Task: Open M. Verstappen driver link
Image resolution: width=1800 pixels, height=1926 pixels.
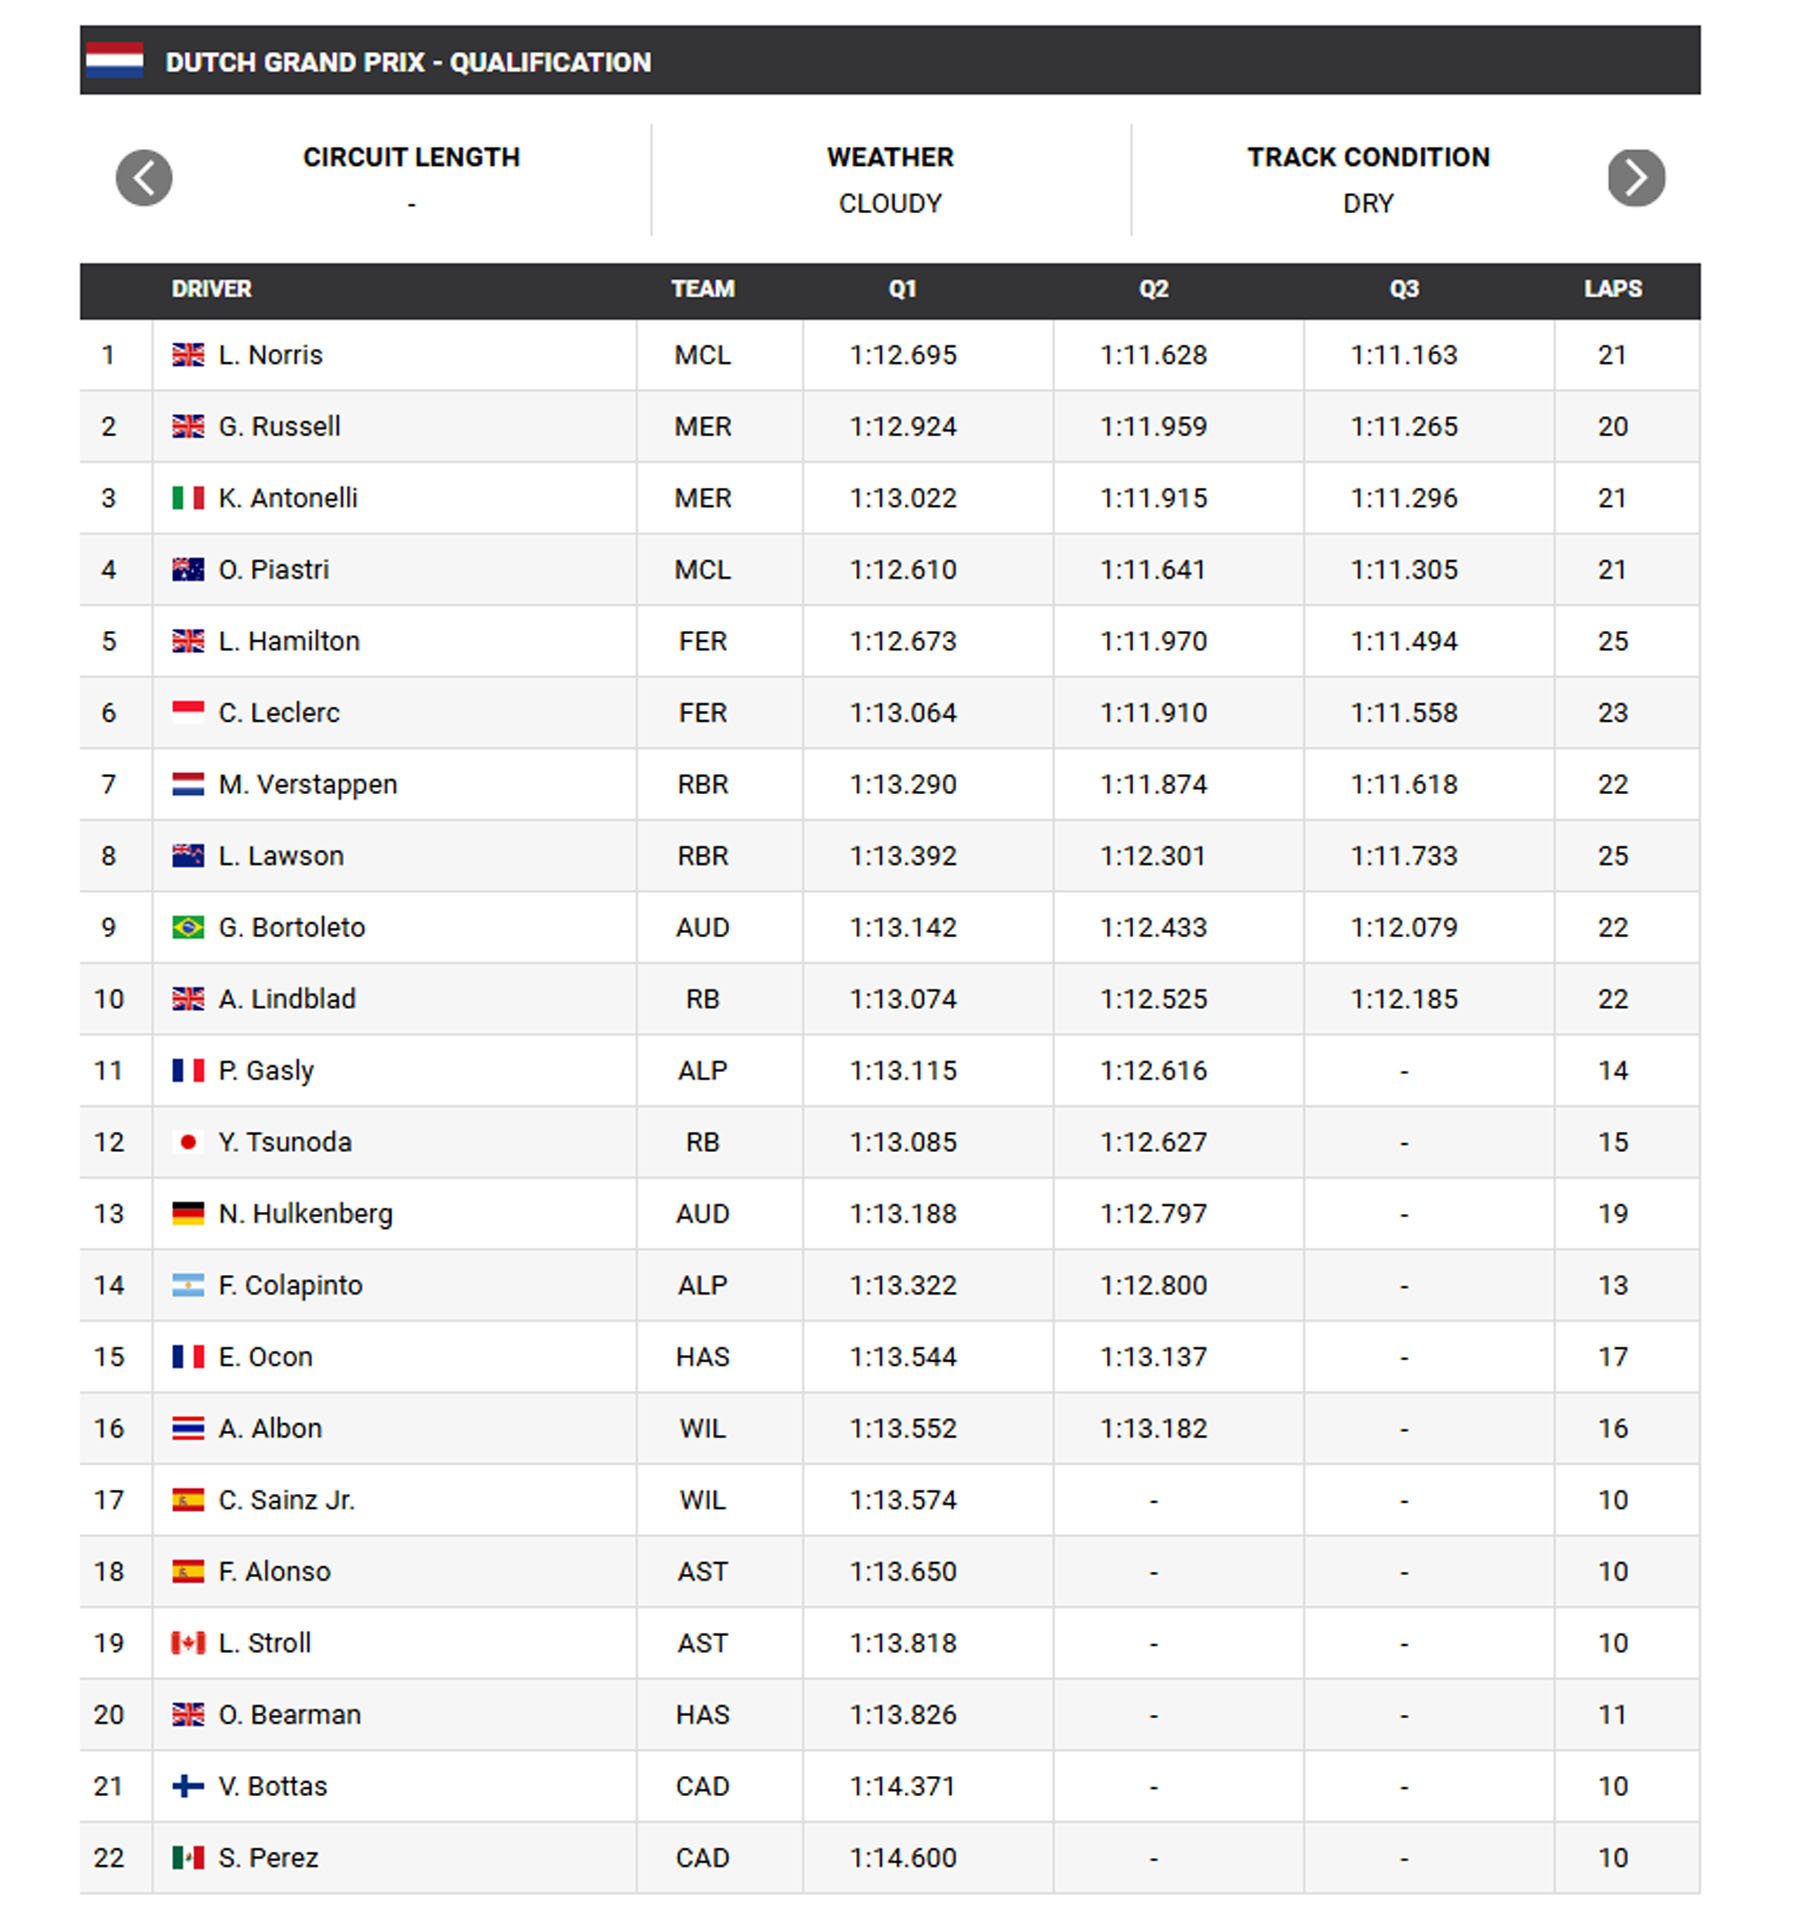Action: [308, 784]
